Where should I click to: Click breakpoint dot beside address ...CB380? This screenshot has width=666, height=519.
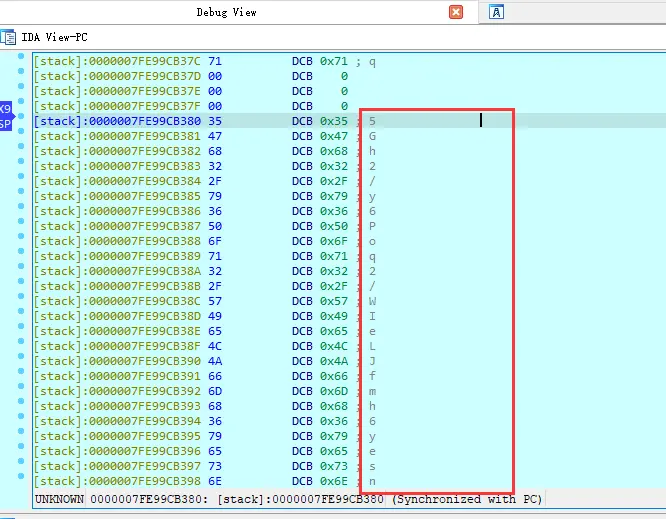pyautogui.click(x=21, y=116)
